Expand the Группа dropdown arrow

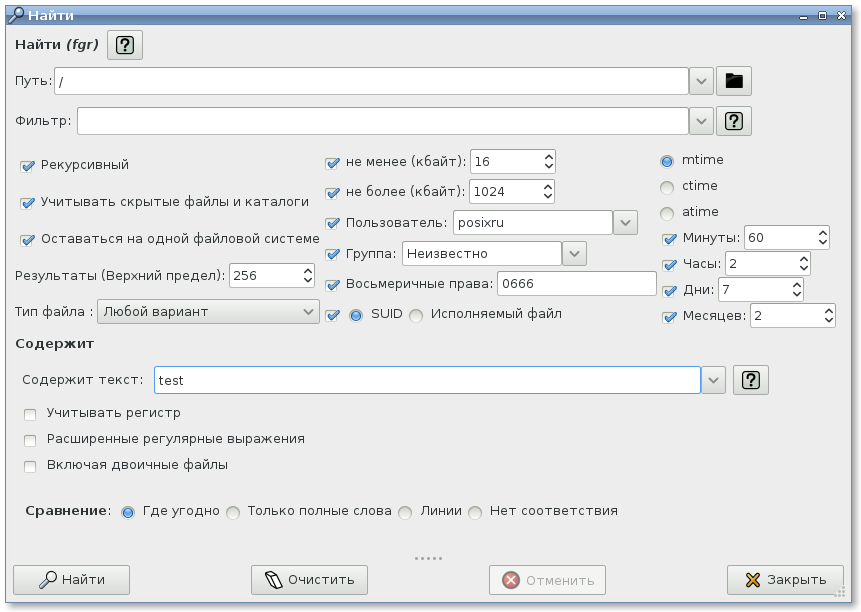coord(574,254)
